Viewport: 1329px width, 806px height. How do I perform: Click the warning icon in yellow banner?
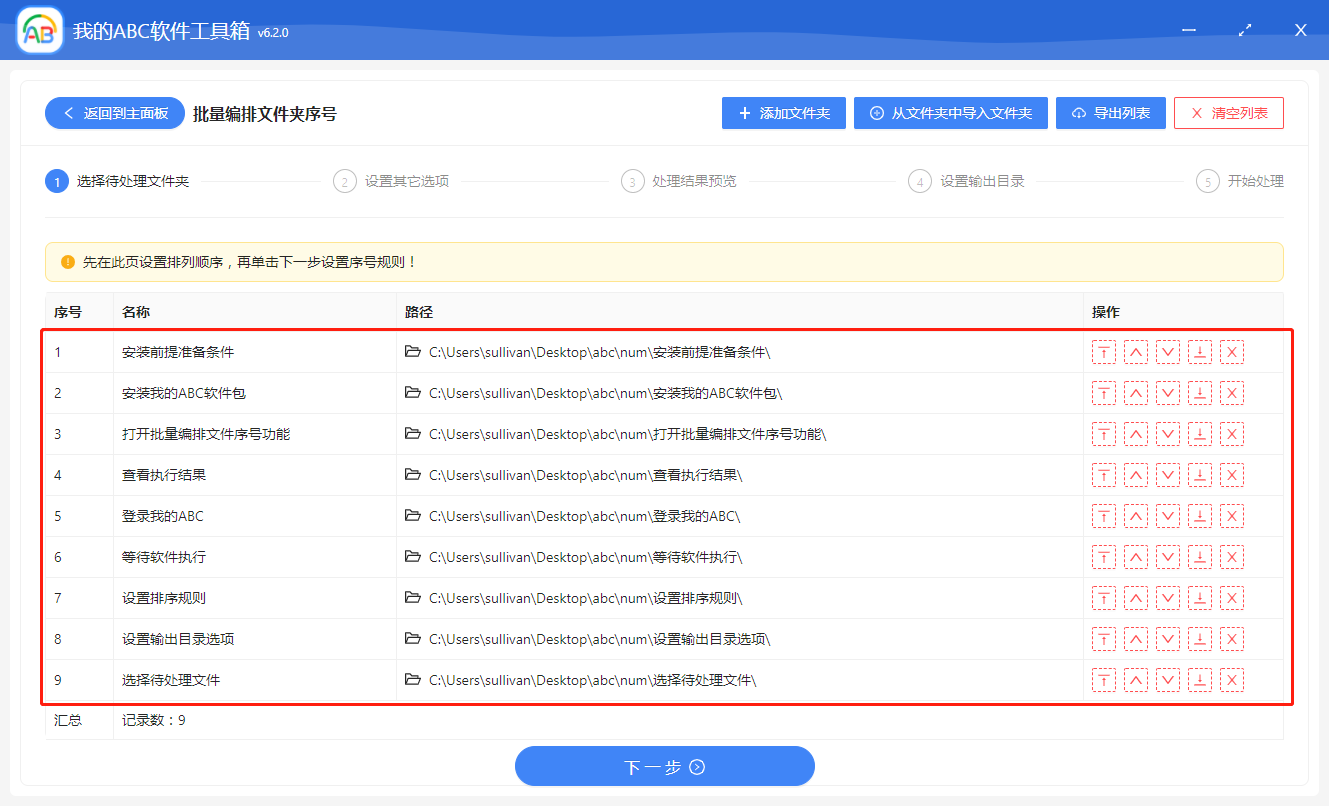[x=65, y=261]
